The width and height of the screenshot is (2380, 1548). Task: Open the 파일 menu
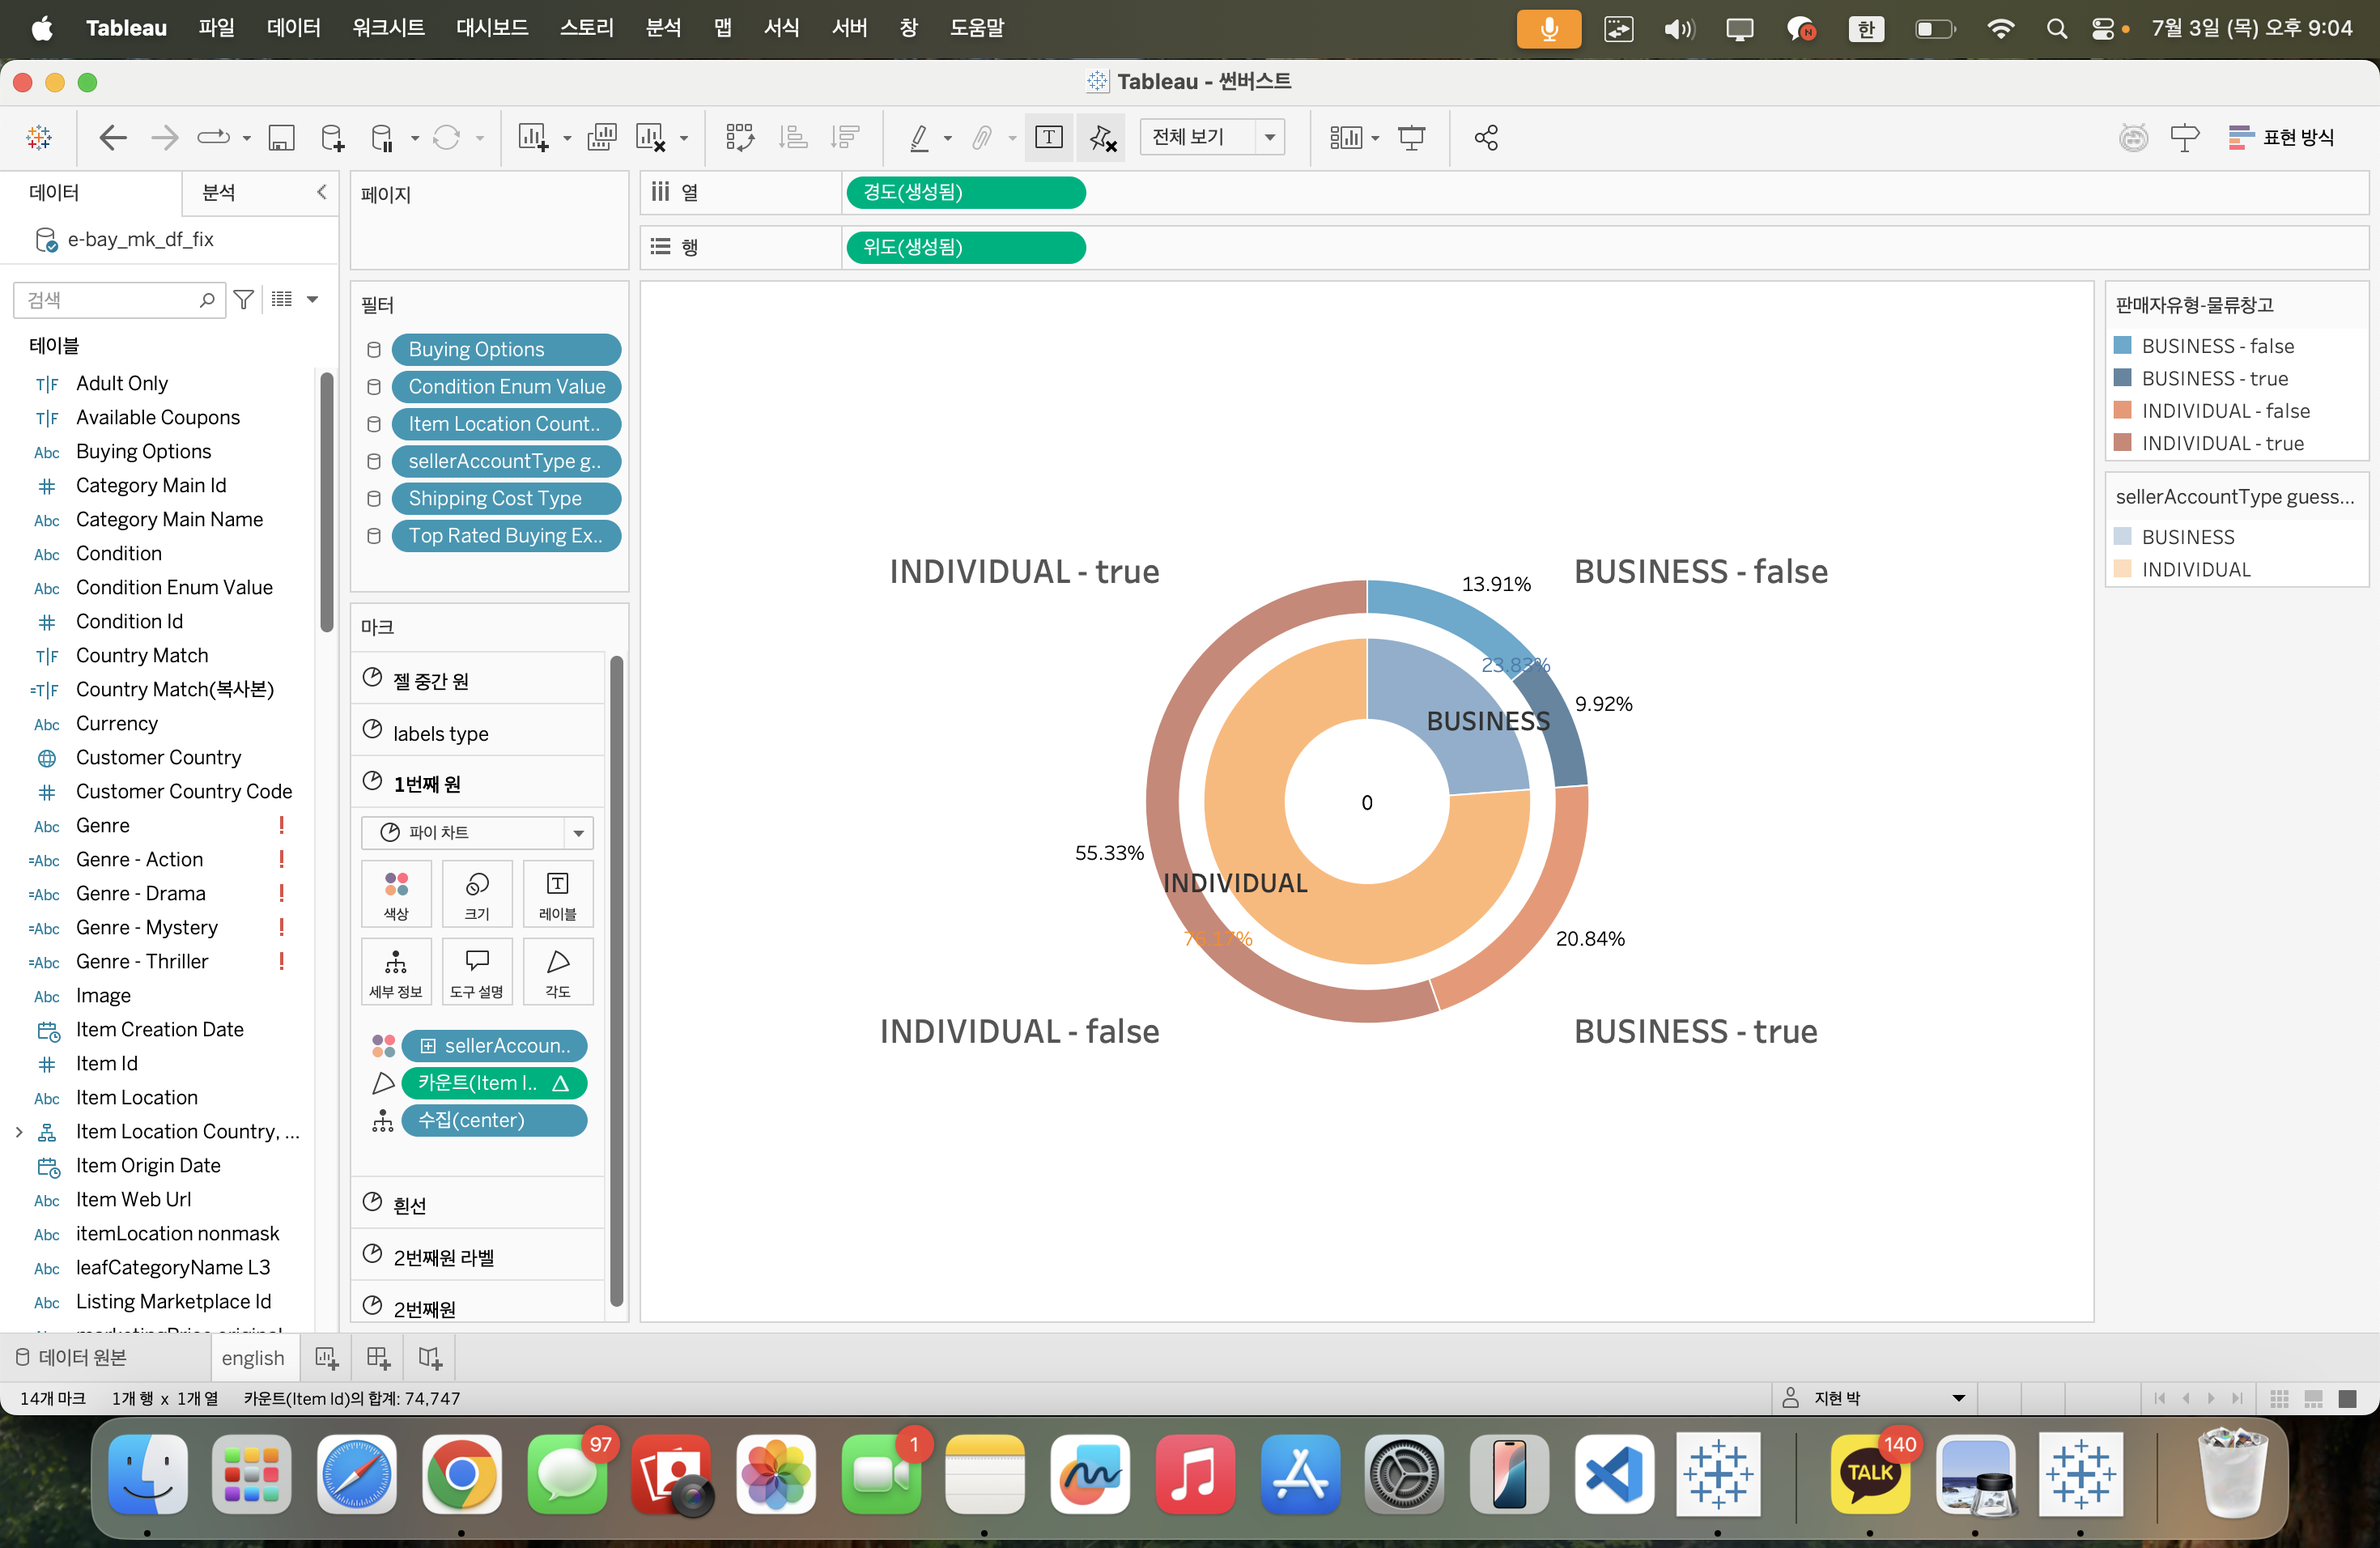click(x=216, y=28)
